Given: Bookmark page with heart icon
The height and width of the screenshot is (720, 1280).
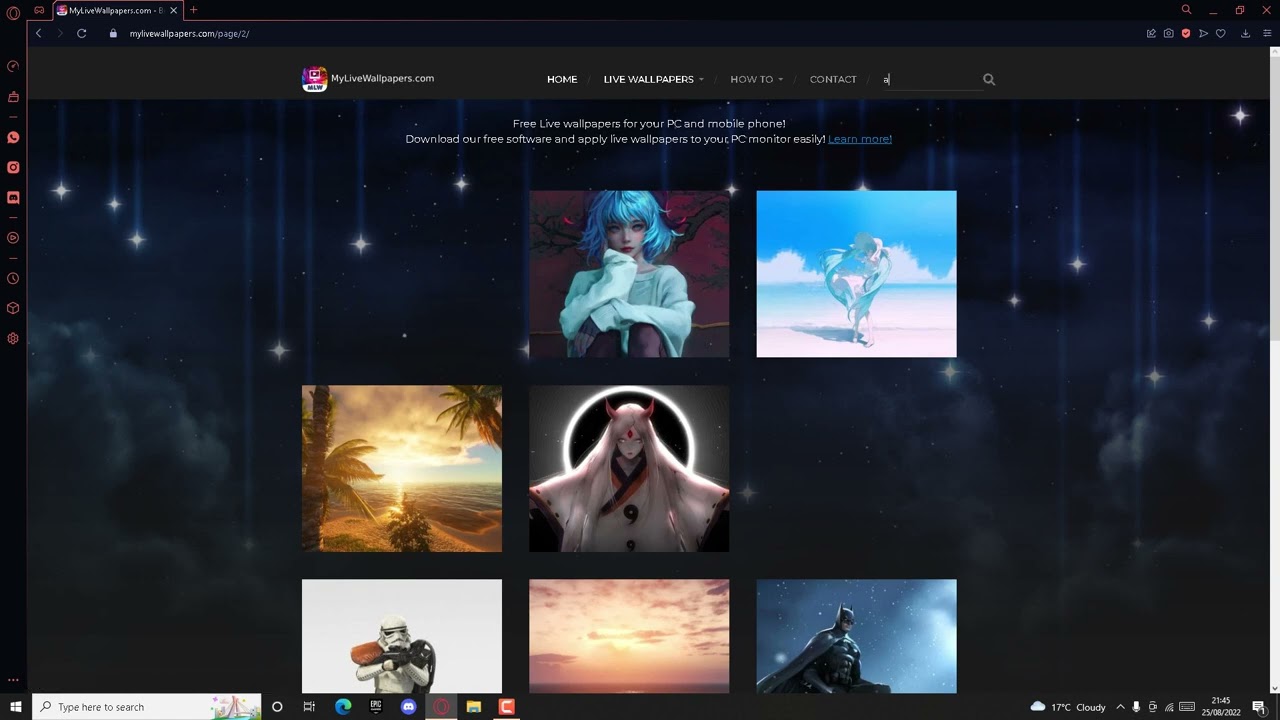Looking at the screenshot, I should click(x=1220, y=33).
